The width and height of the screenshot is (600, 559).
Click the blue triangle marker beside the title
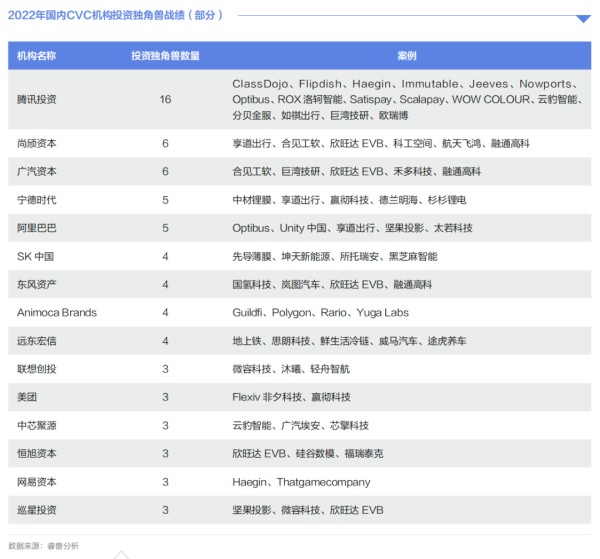pos(583,19)
